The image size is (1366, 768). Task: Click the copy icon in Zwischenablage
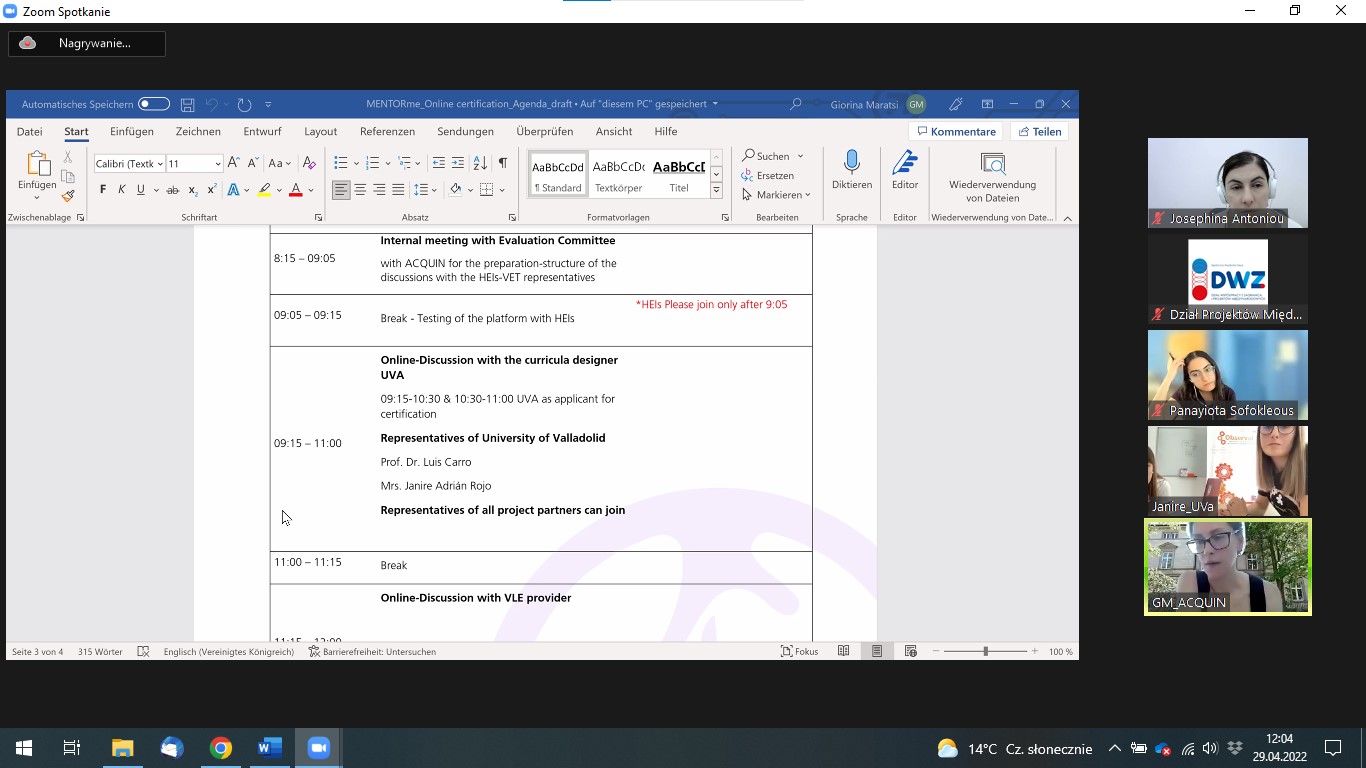click(x=68, y=176)
